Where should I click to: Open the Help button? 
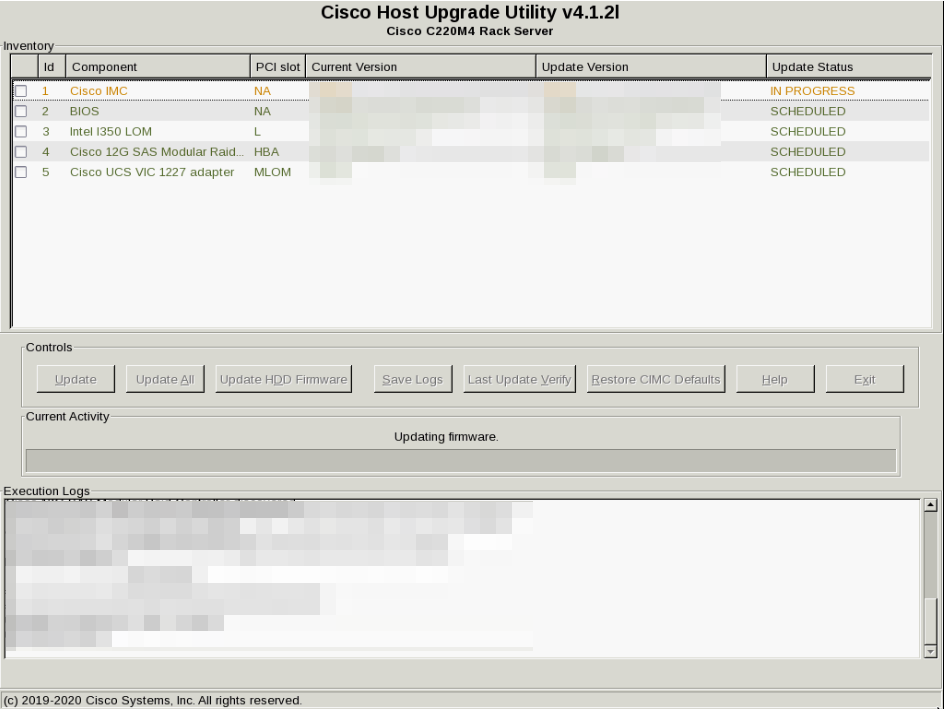pyautogui.click(x=775, y=379)
